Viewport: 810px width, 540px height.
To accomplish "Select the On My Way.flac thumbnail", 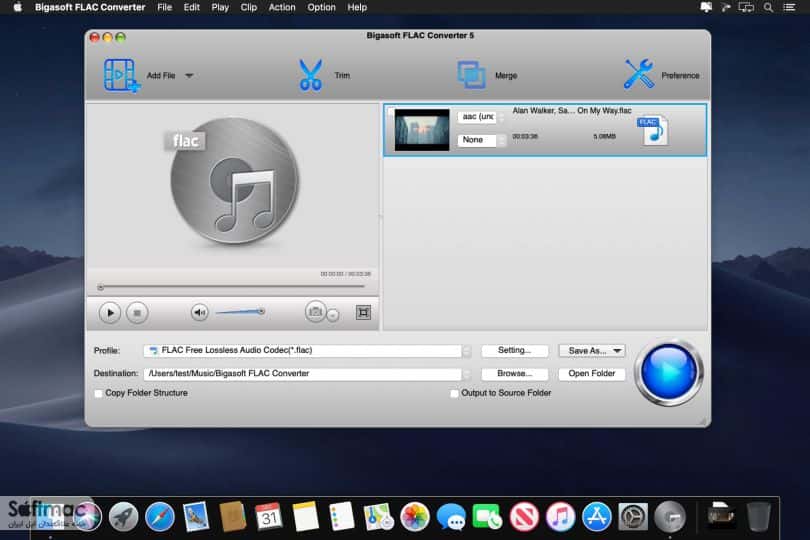I will (x=422, y=129).
